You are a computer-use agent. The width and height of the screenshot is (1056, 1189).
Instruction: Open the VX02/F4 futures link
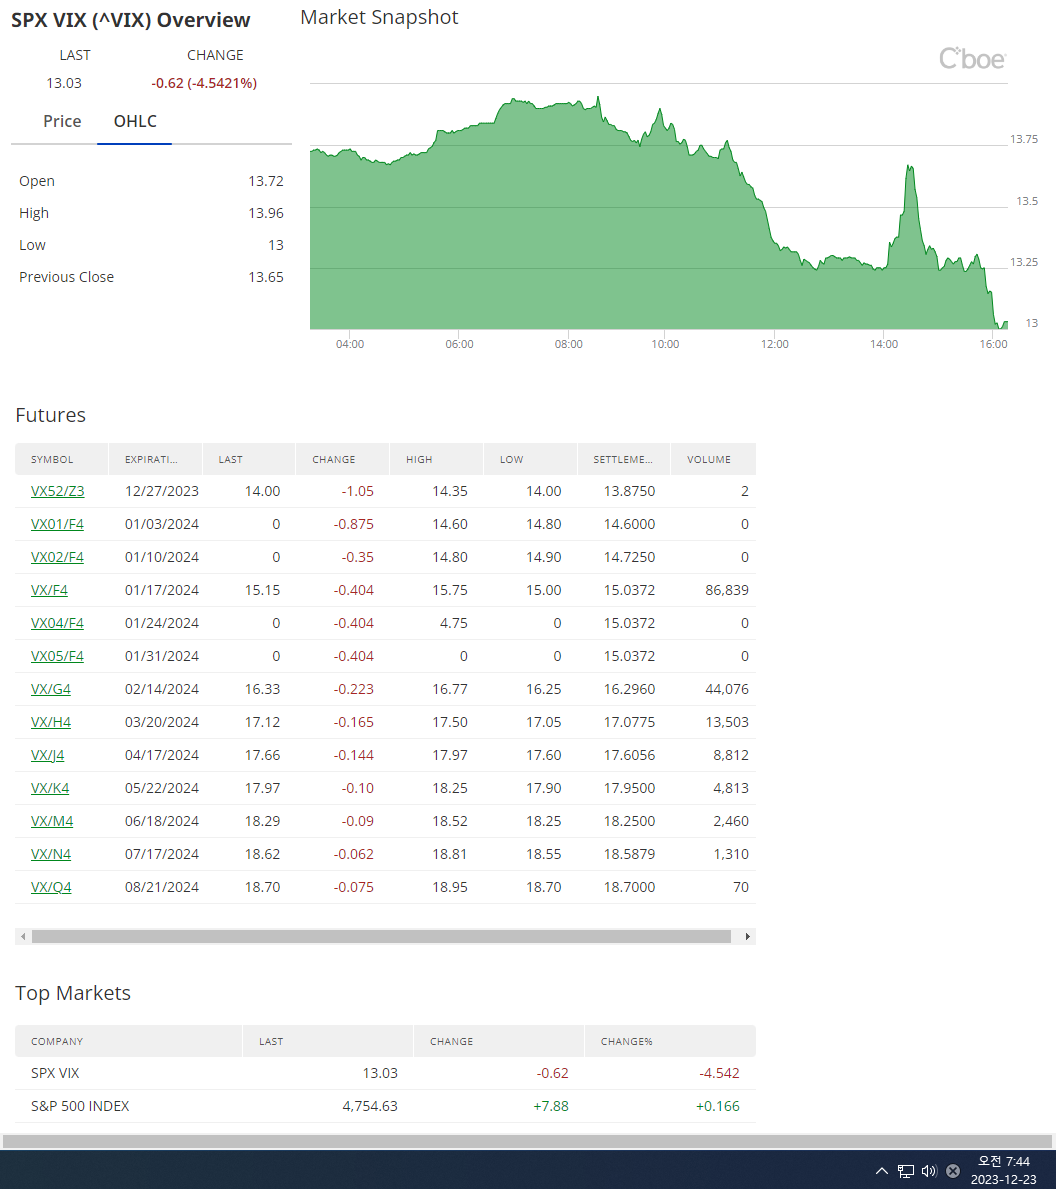coord(58,557)
